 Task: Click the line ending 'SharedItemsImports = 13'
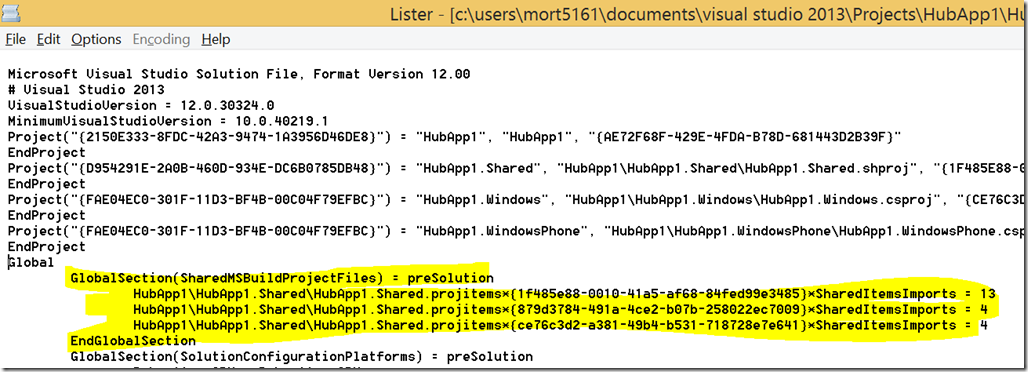[x=564, y=294]
